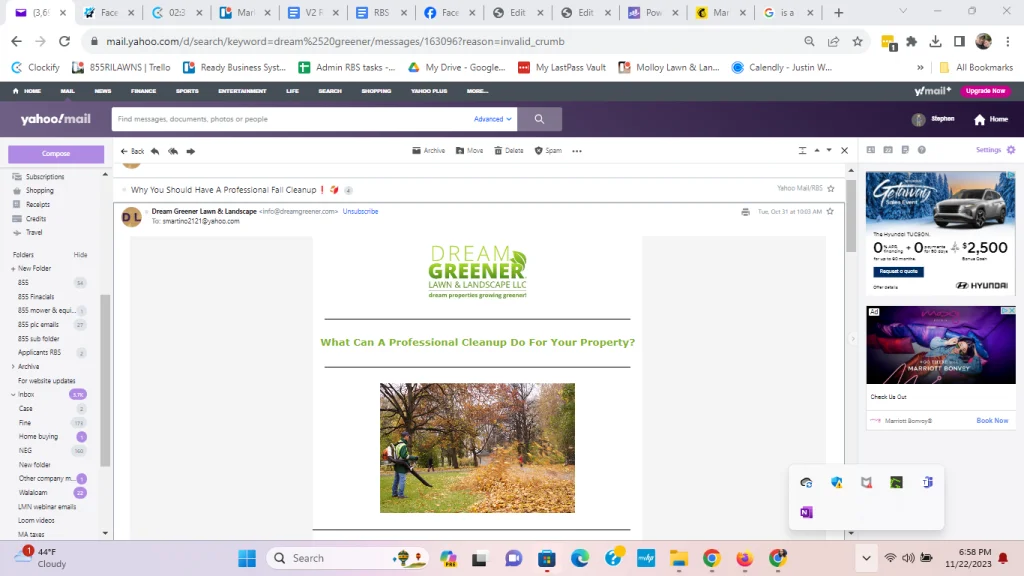Open the three-dot More actions menu

tap(577, 151)
